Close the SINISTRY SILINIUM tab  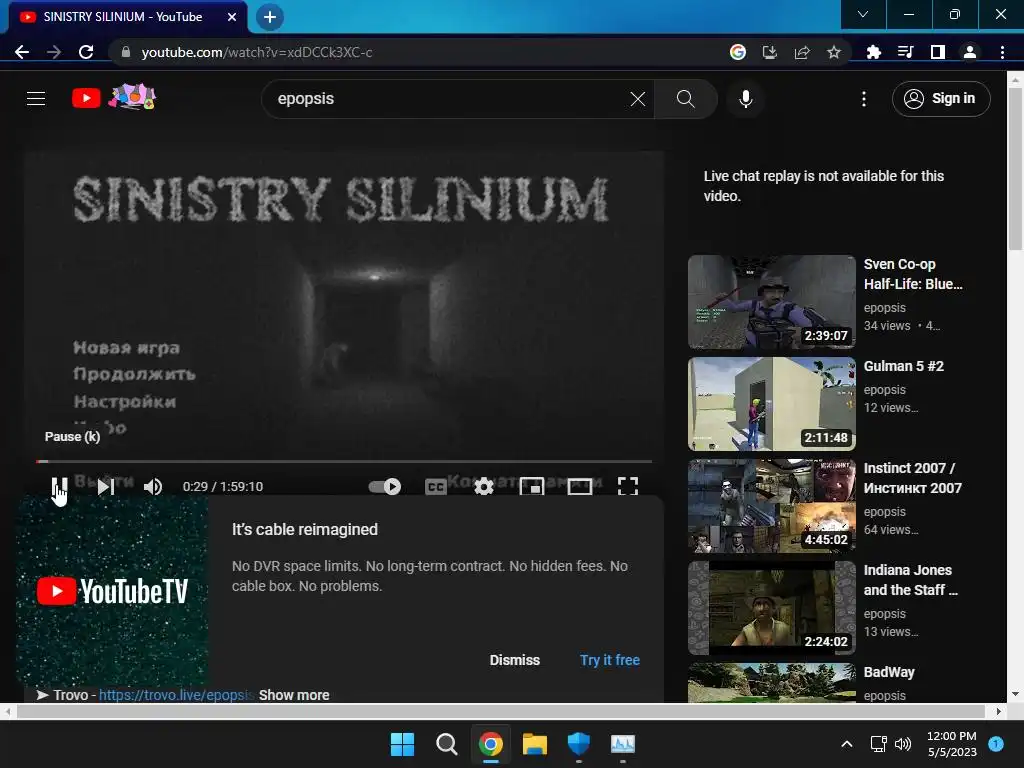click(232, 17)
